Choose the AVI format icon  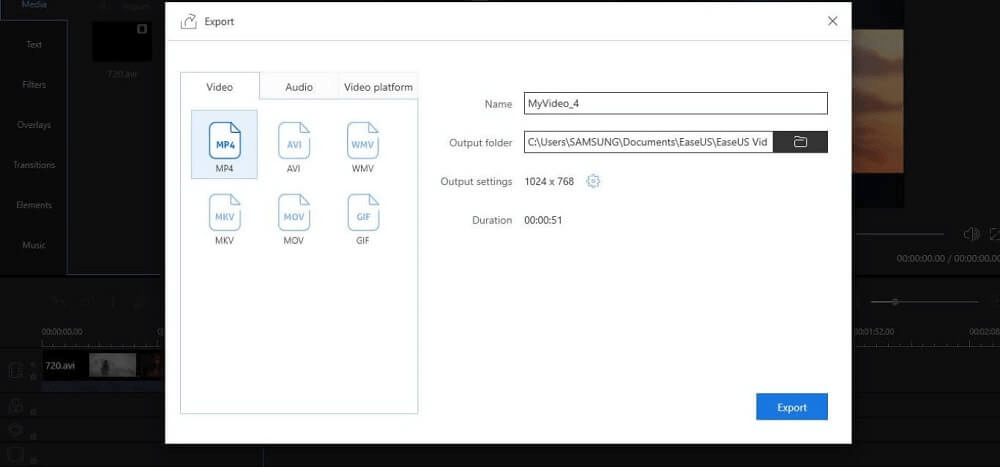[294, 143]
